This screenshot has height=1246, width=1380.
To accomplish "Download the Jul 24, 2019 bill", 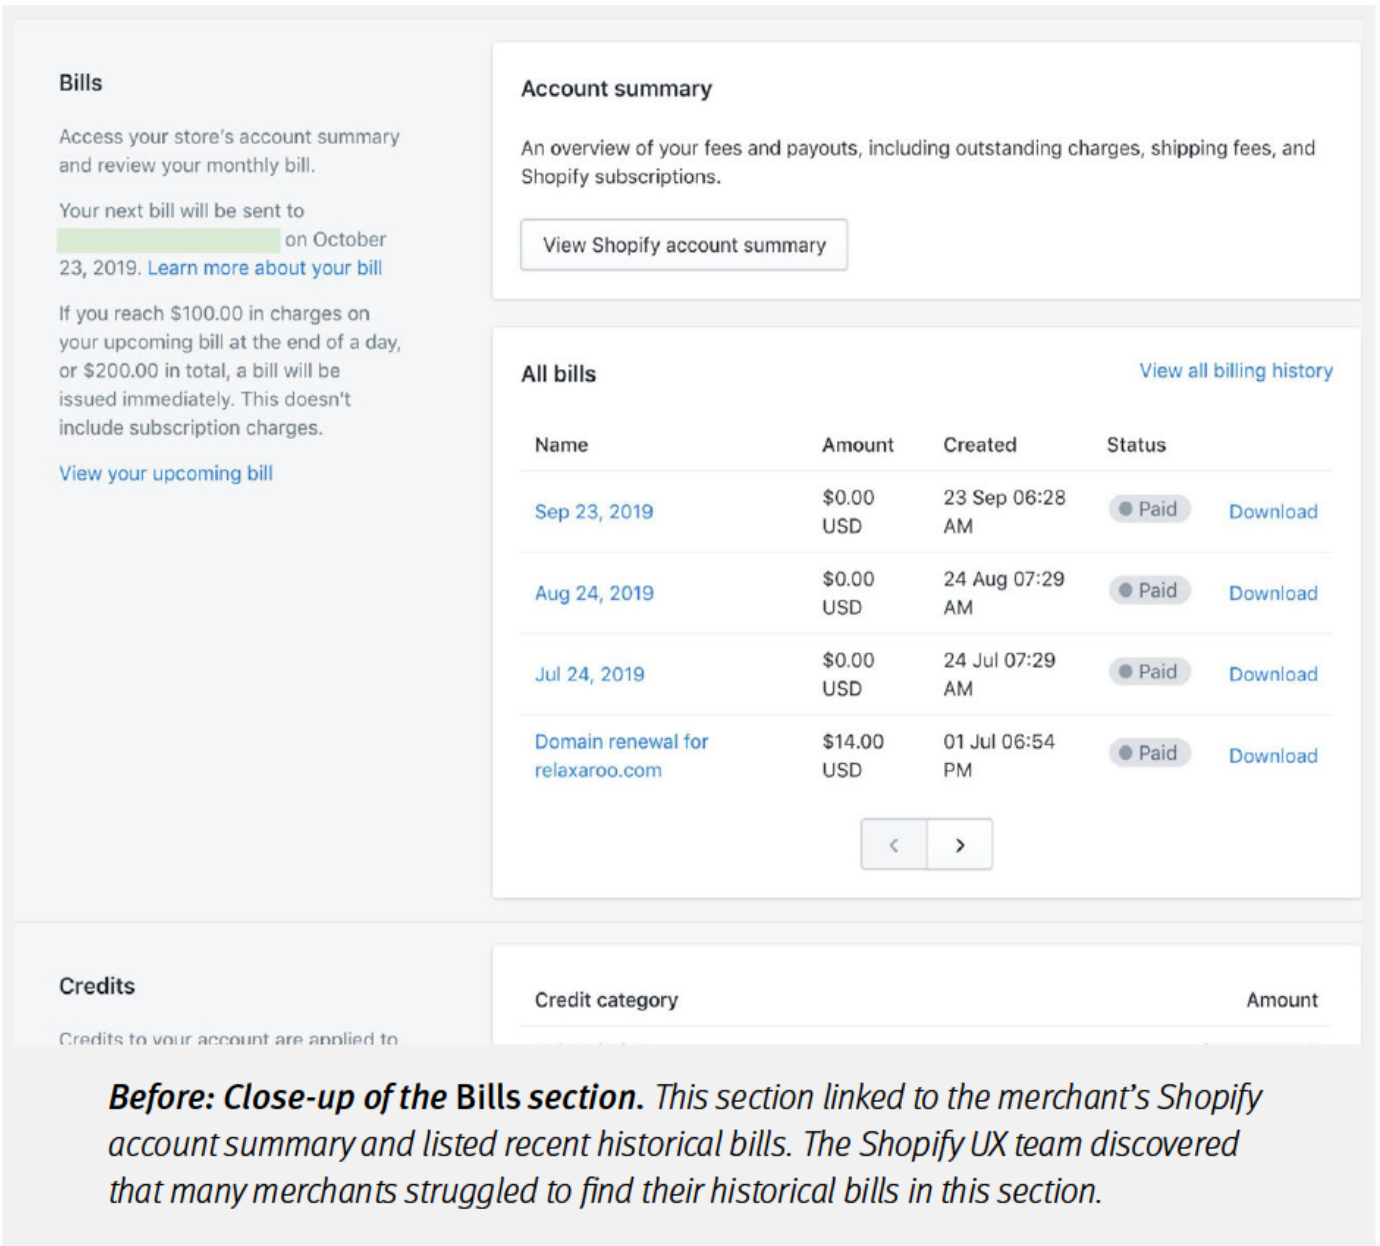I will pos(1273,675).
